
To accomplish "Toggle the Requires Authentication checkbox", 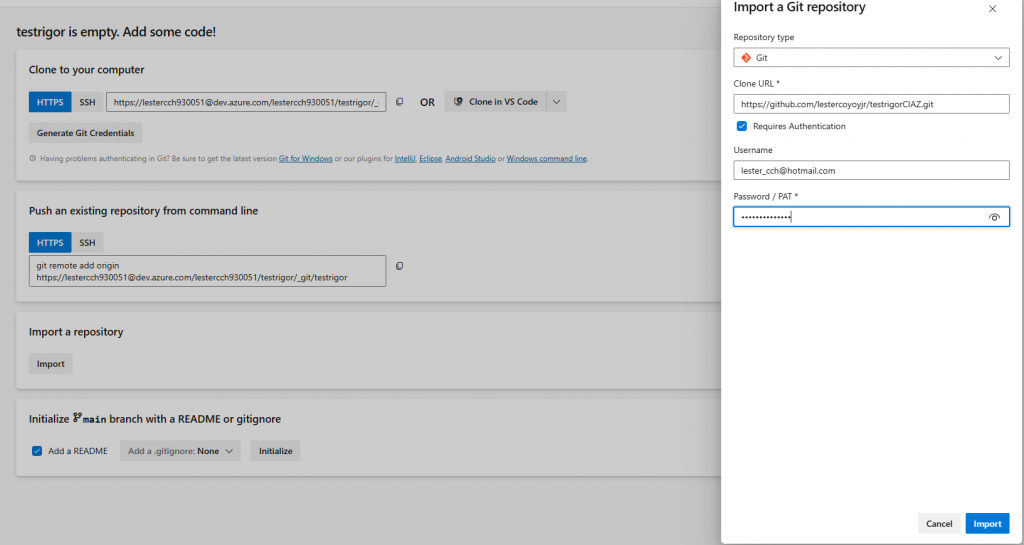I will (x=741, y=126).
